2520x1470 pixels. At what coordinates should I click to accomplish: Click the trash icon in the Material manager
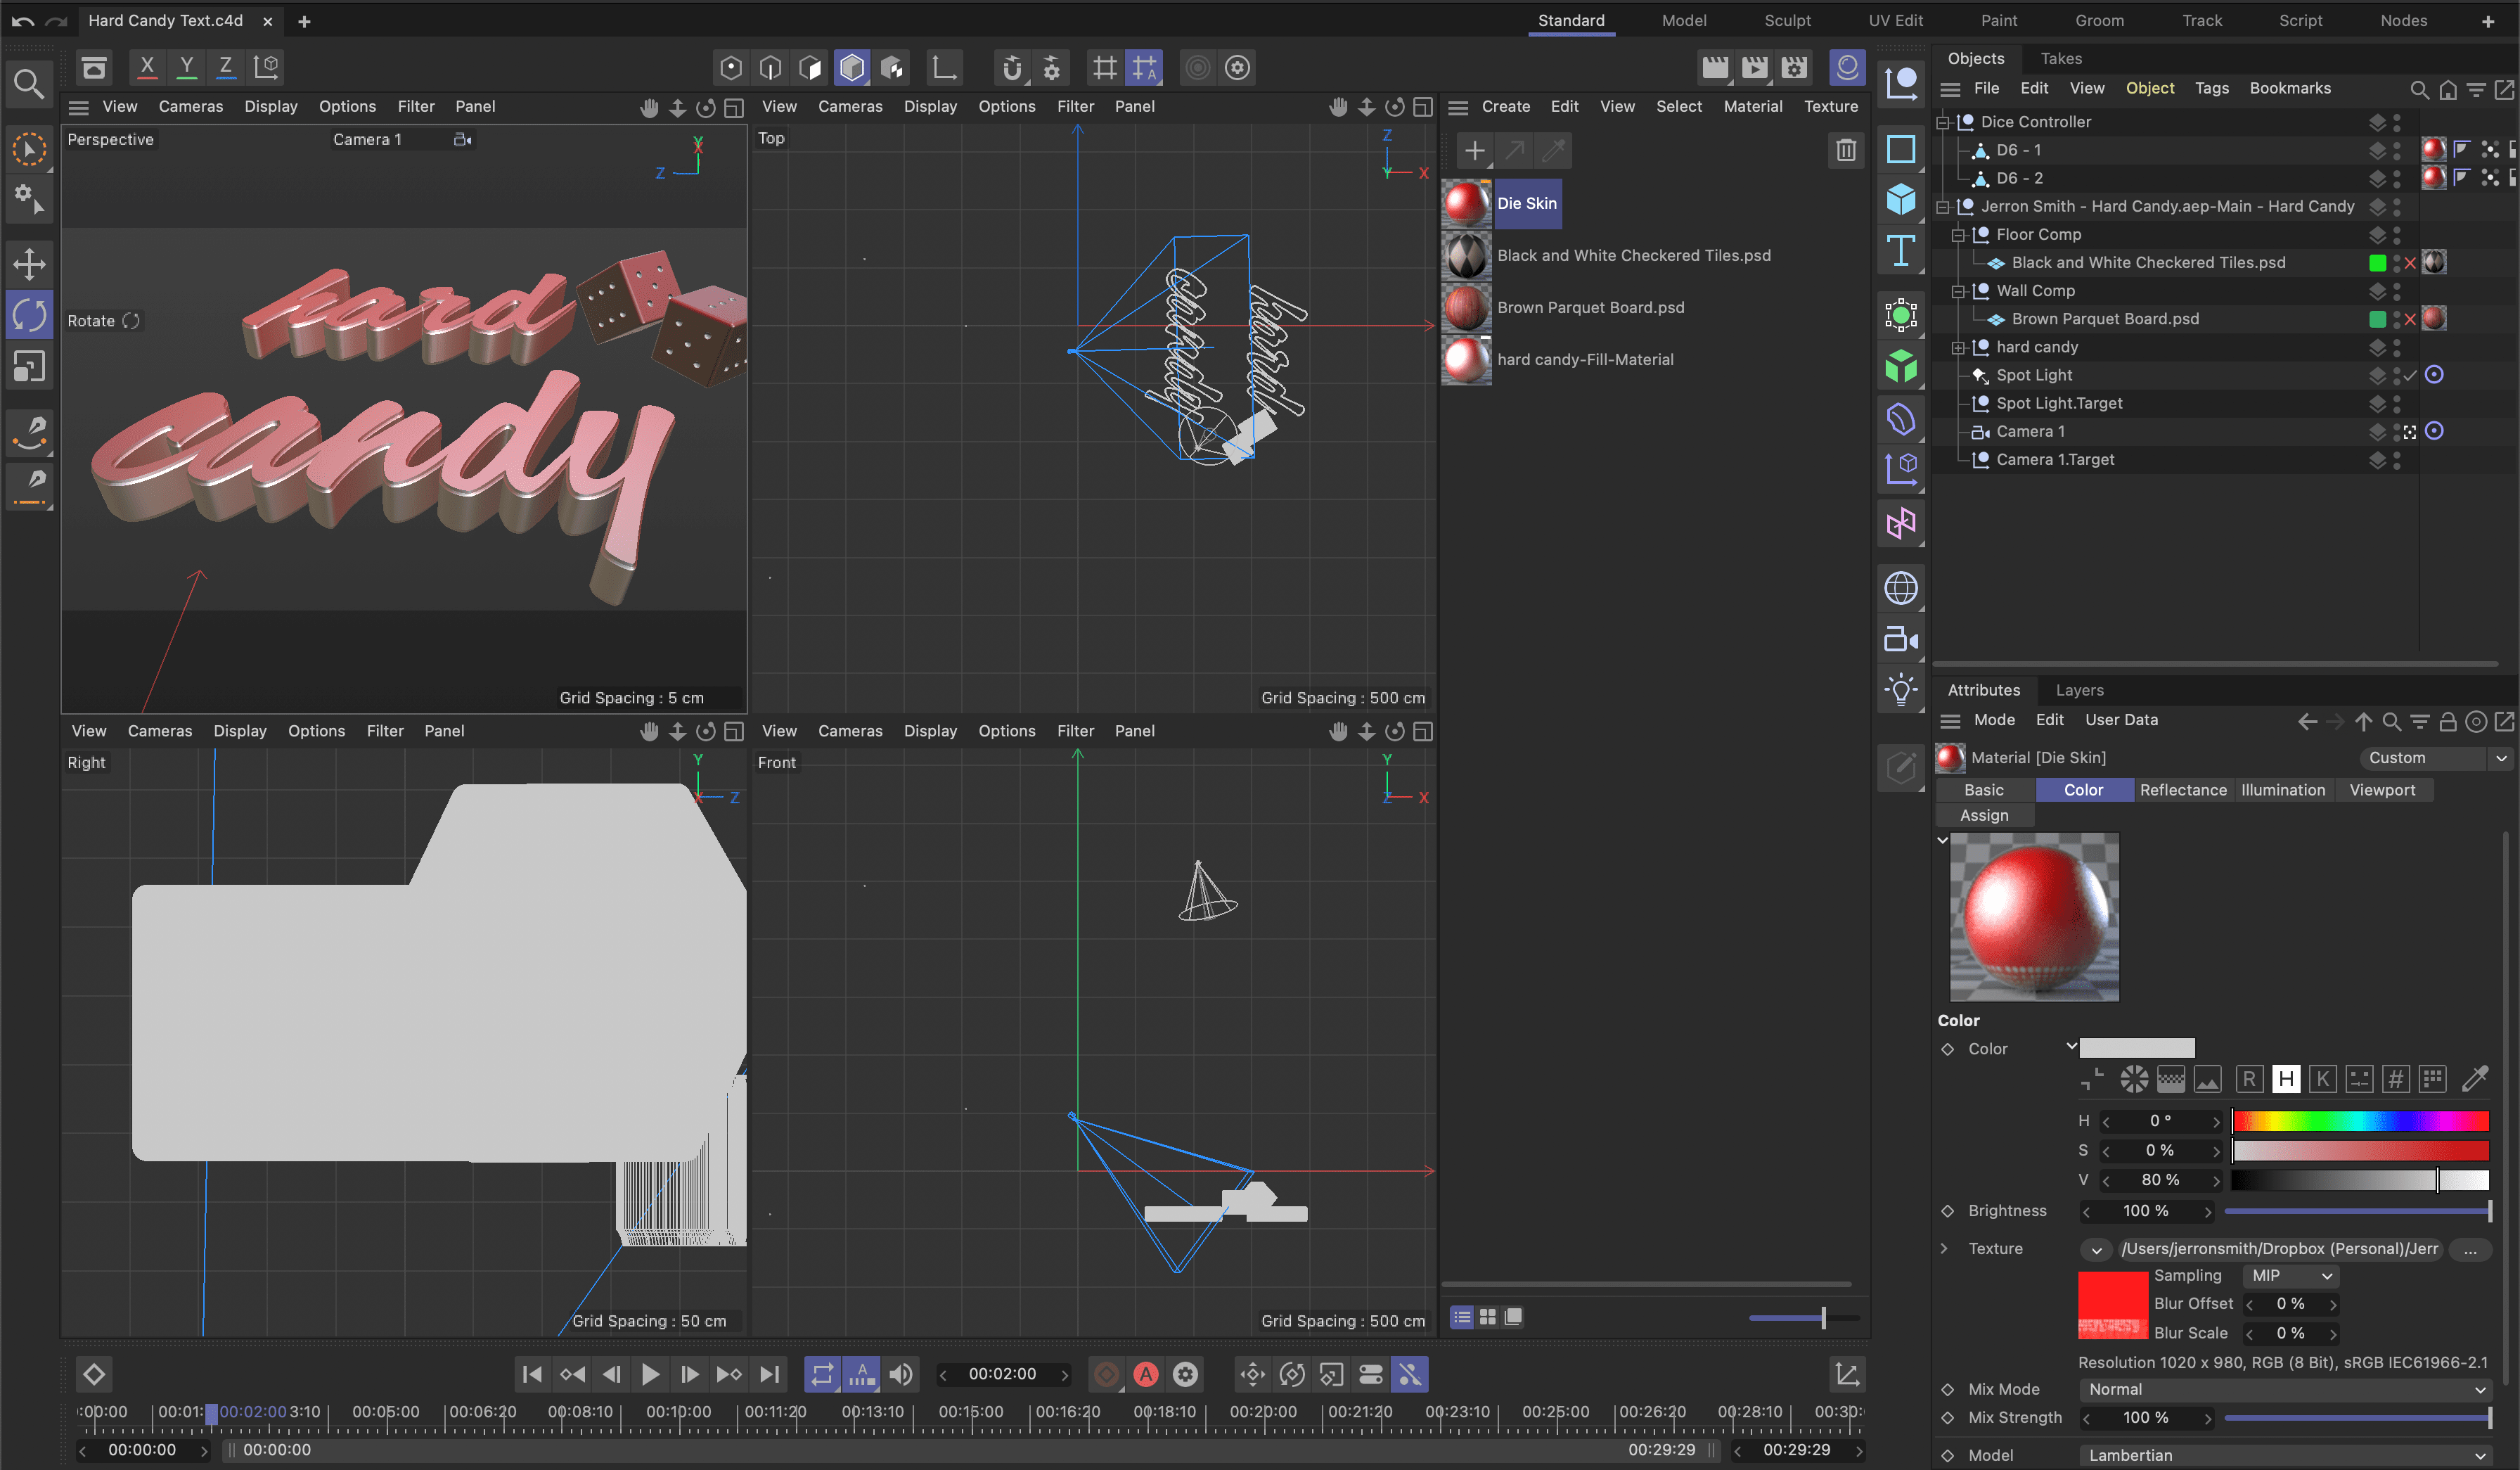tap(1846, 150)
